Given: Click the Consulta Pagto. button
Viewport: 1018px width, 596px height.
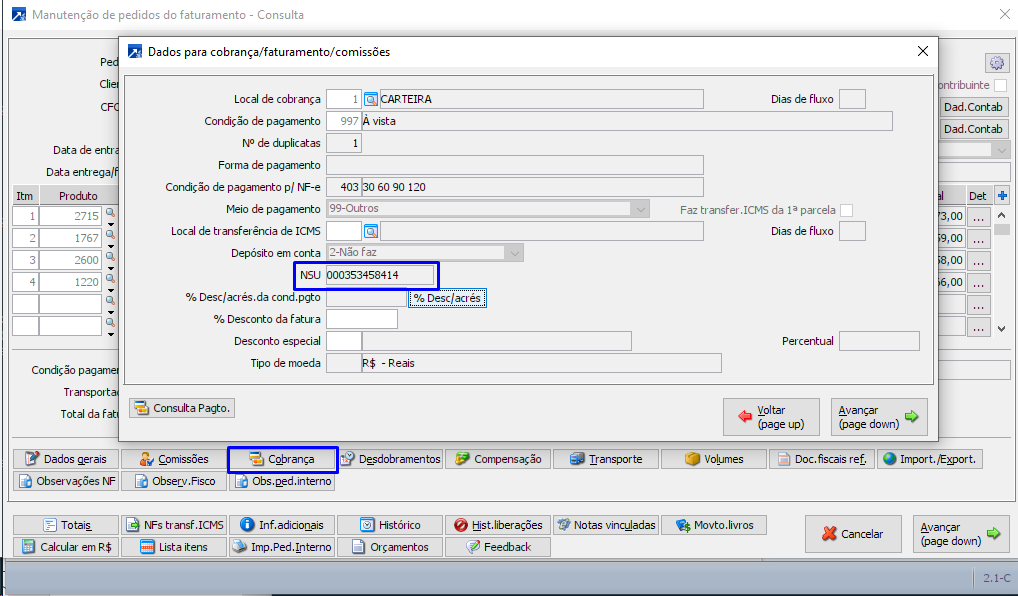Looking at the screenshot, I should [182, 408].
